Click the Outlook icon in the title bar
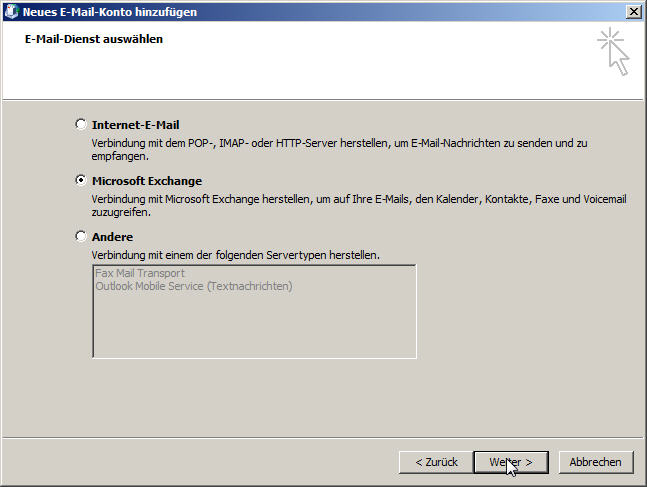This screenshot has width=647, height=487. 11,12
